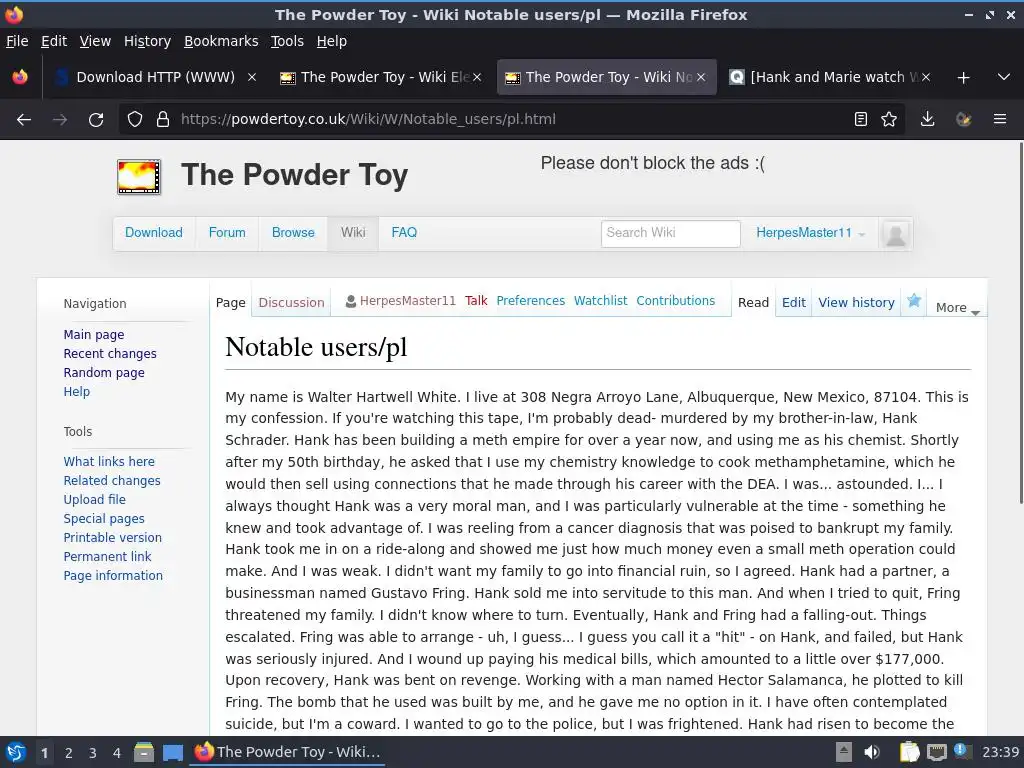Viewport: 1024px width, 768px height.
Task: Click the network tray icon
Action: (937, 752)
